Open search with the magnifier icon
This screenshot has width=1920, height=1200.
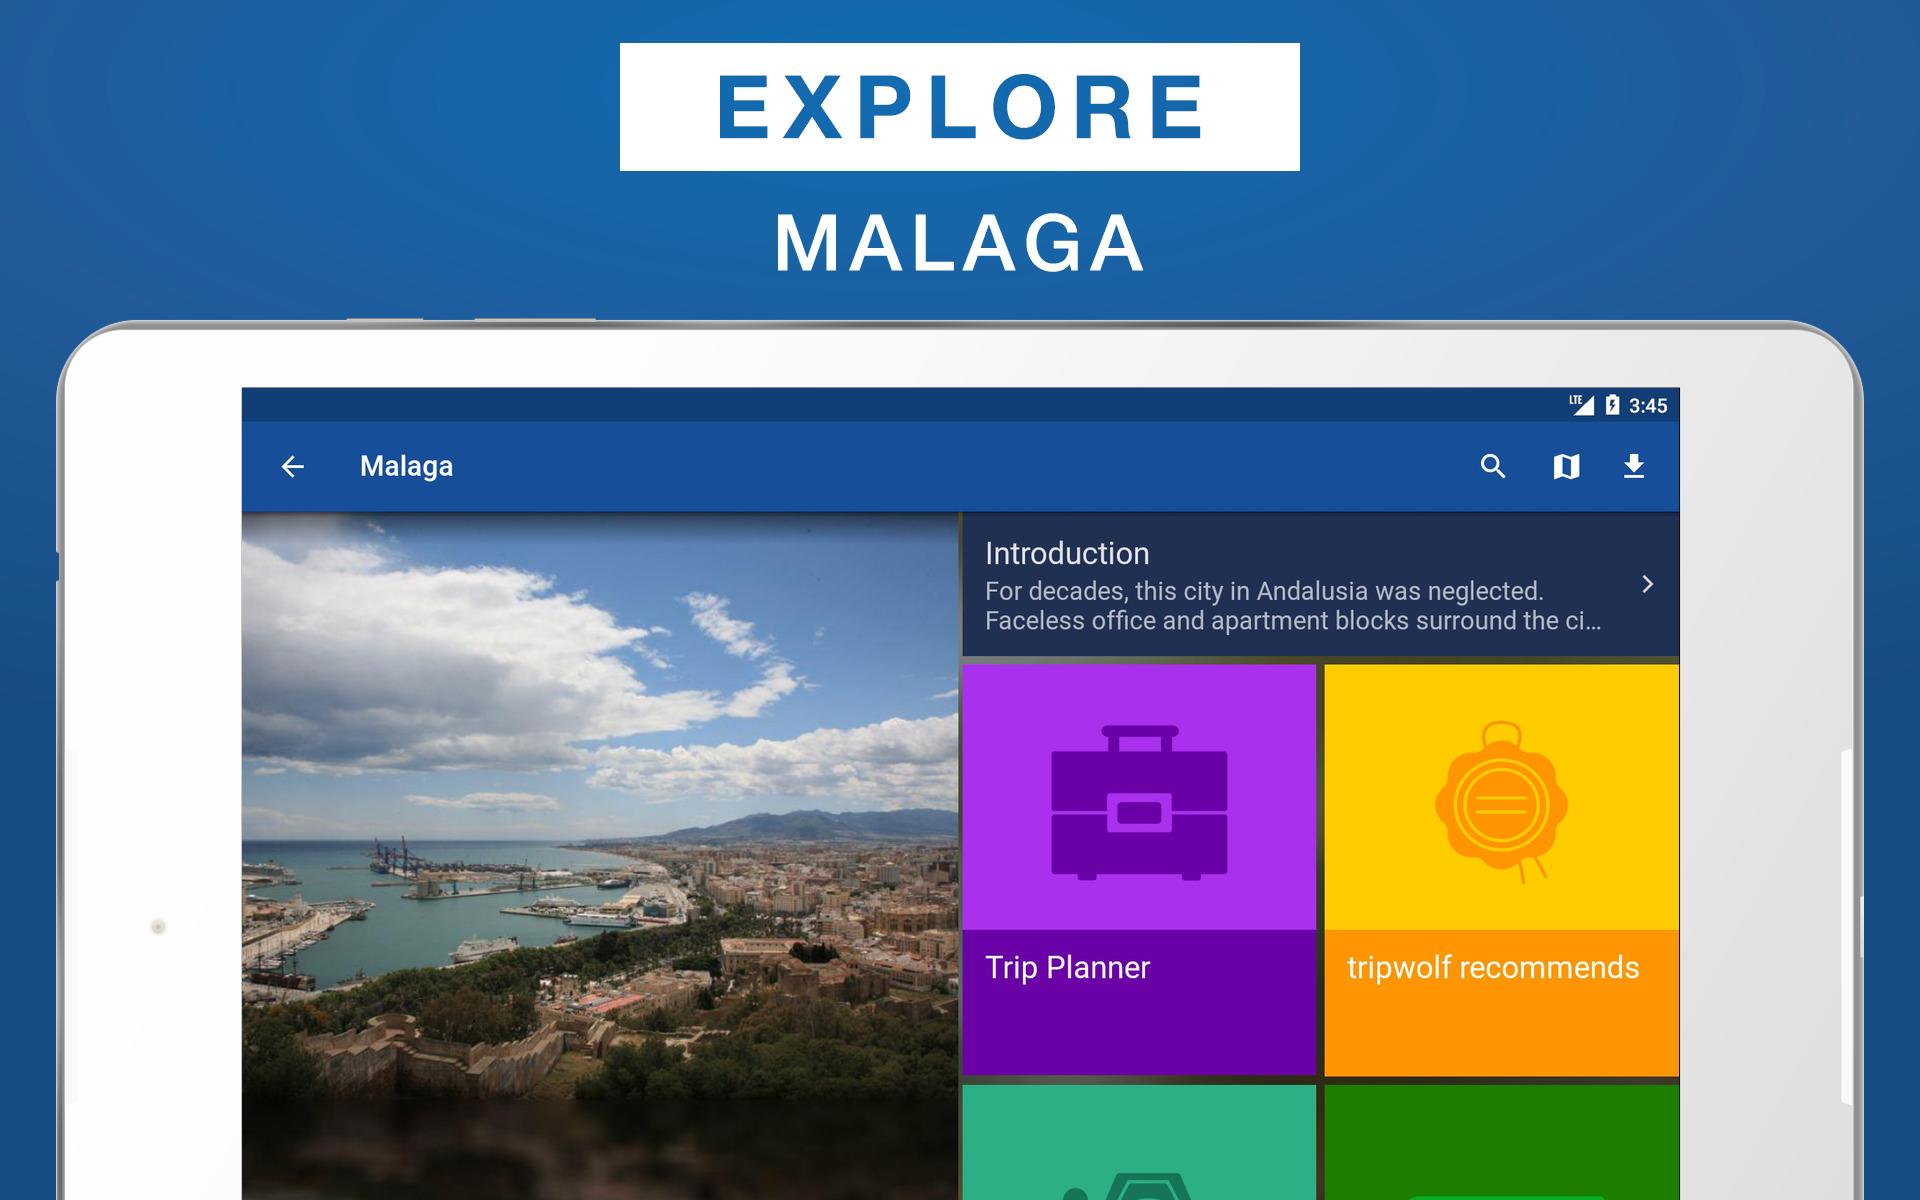click(x=1493, y=466)
